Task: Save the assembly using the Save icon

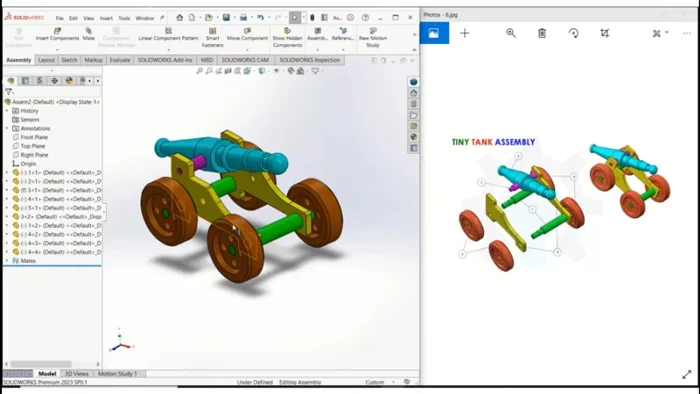Action: 226,17
